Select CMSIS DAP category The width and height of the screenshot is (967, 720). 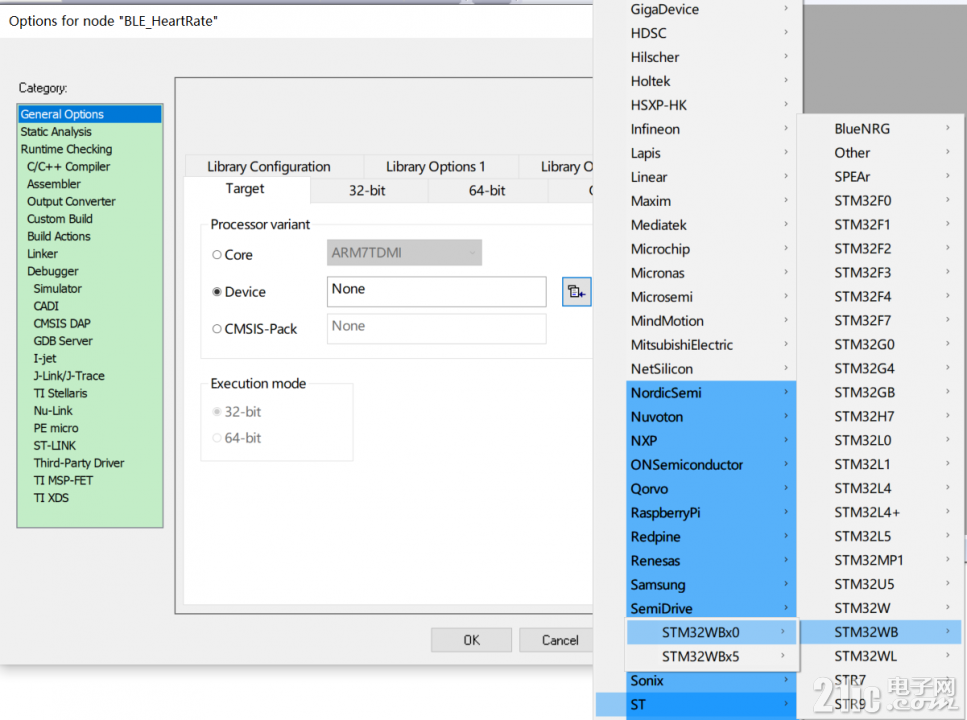90,323
